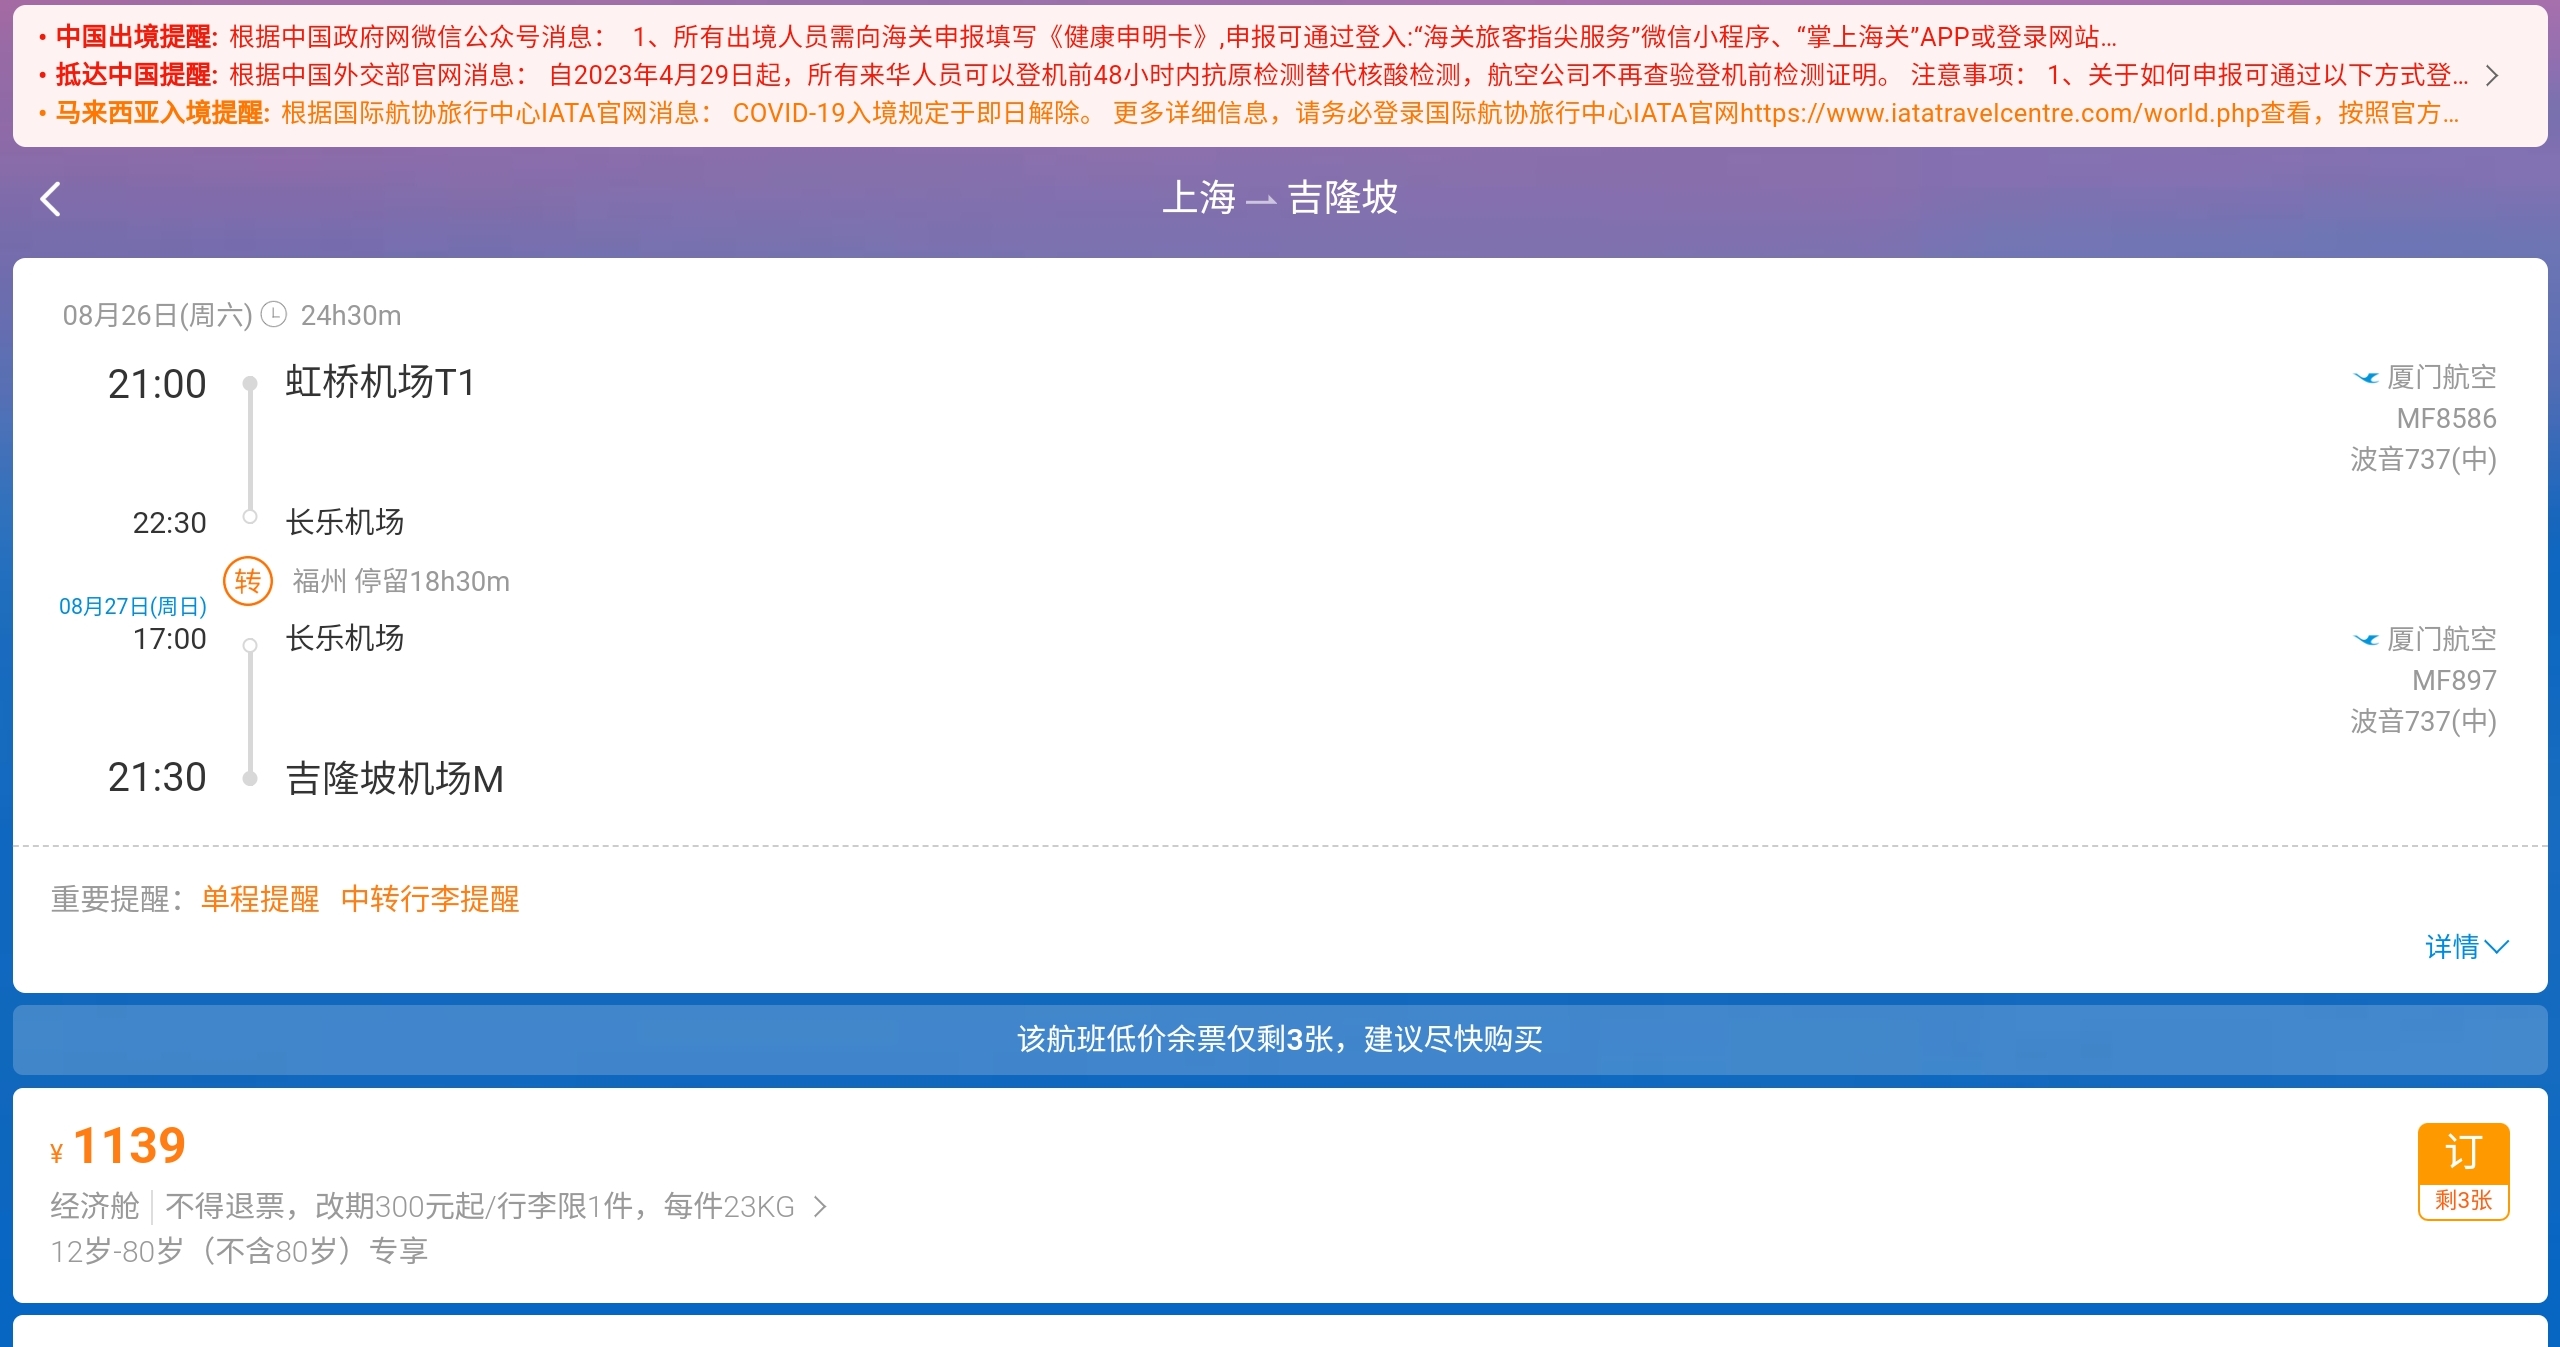Image resolution: width=2560 pixels, height=1347 pixels.
Task: Open 中国出境提醒 notice
Action: (1077, 37)
